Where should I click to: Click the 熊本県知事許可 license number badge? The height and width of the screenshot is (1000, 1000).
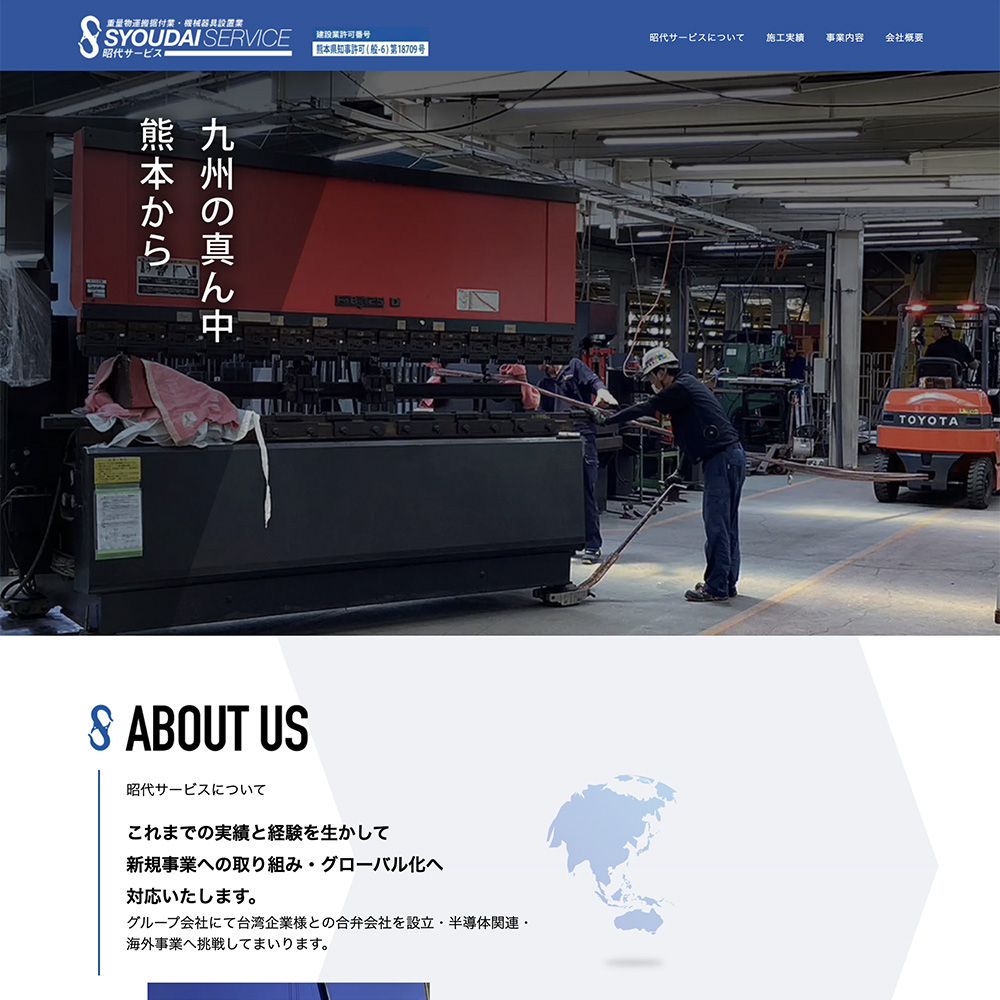371,48
